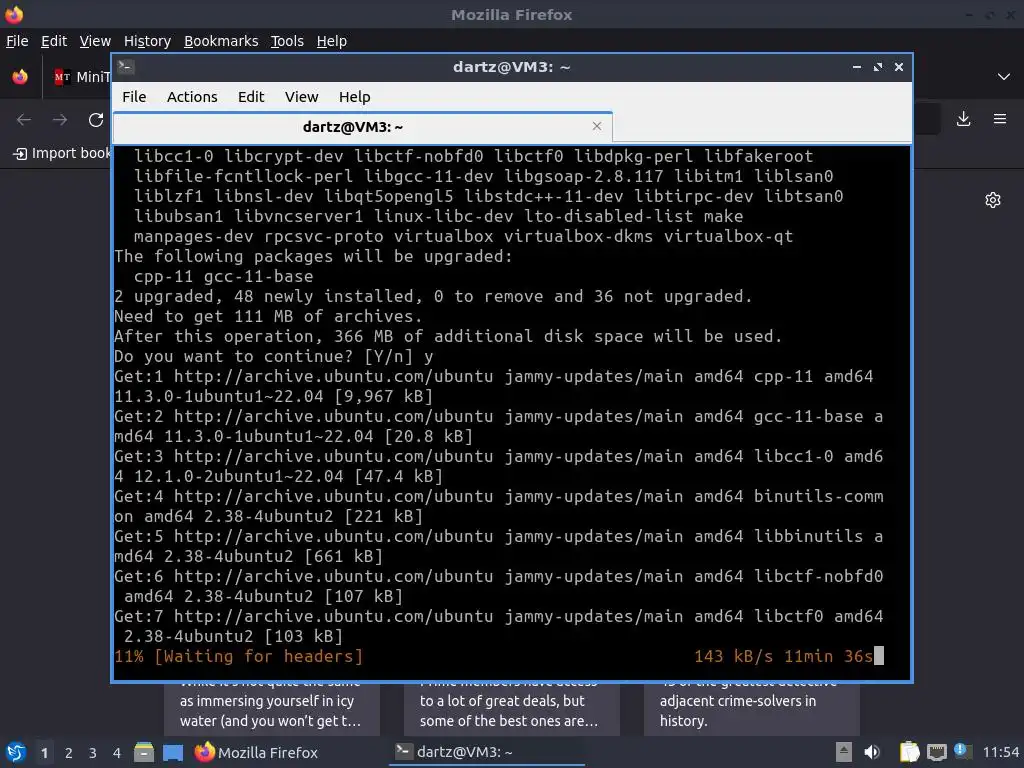Open Firefox Edit menu
The image size is (1024, 768).
pos(54,41)
